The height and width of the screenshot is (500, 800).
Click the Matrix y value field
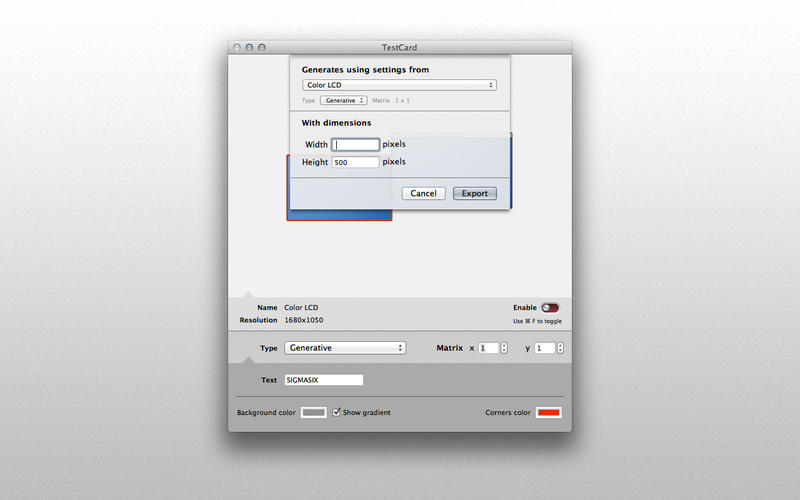pyautogui.click(x=544, y=348)
